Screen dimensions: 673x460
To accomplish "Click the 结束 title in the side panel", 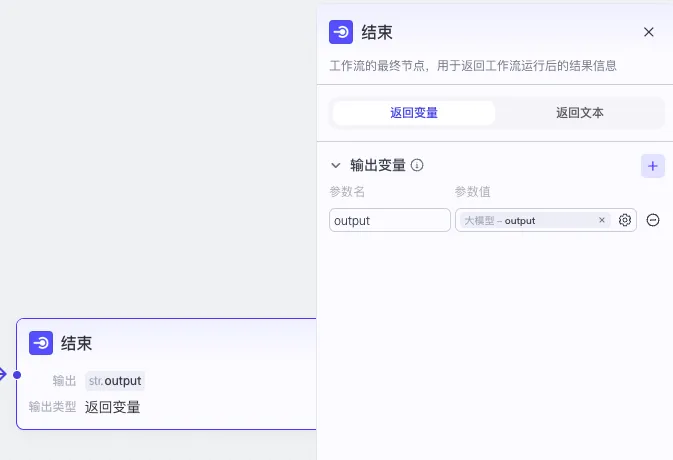I will pyautogui.click(x=377, y=33).
